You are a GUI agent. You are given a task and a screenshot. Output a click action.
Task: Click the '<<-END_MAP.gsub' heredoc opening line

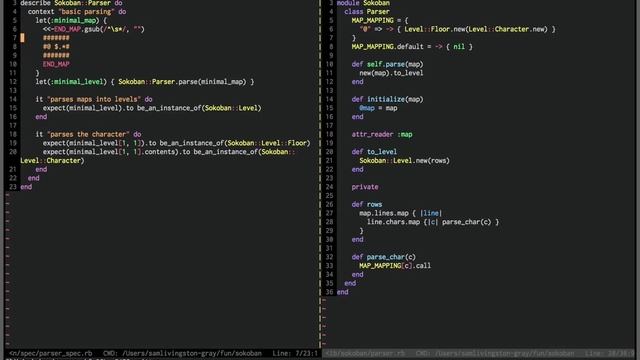click(93, 29)
